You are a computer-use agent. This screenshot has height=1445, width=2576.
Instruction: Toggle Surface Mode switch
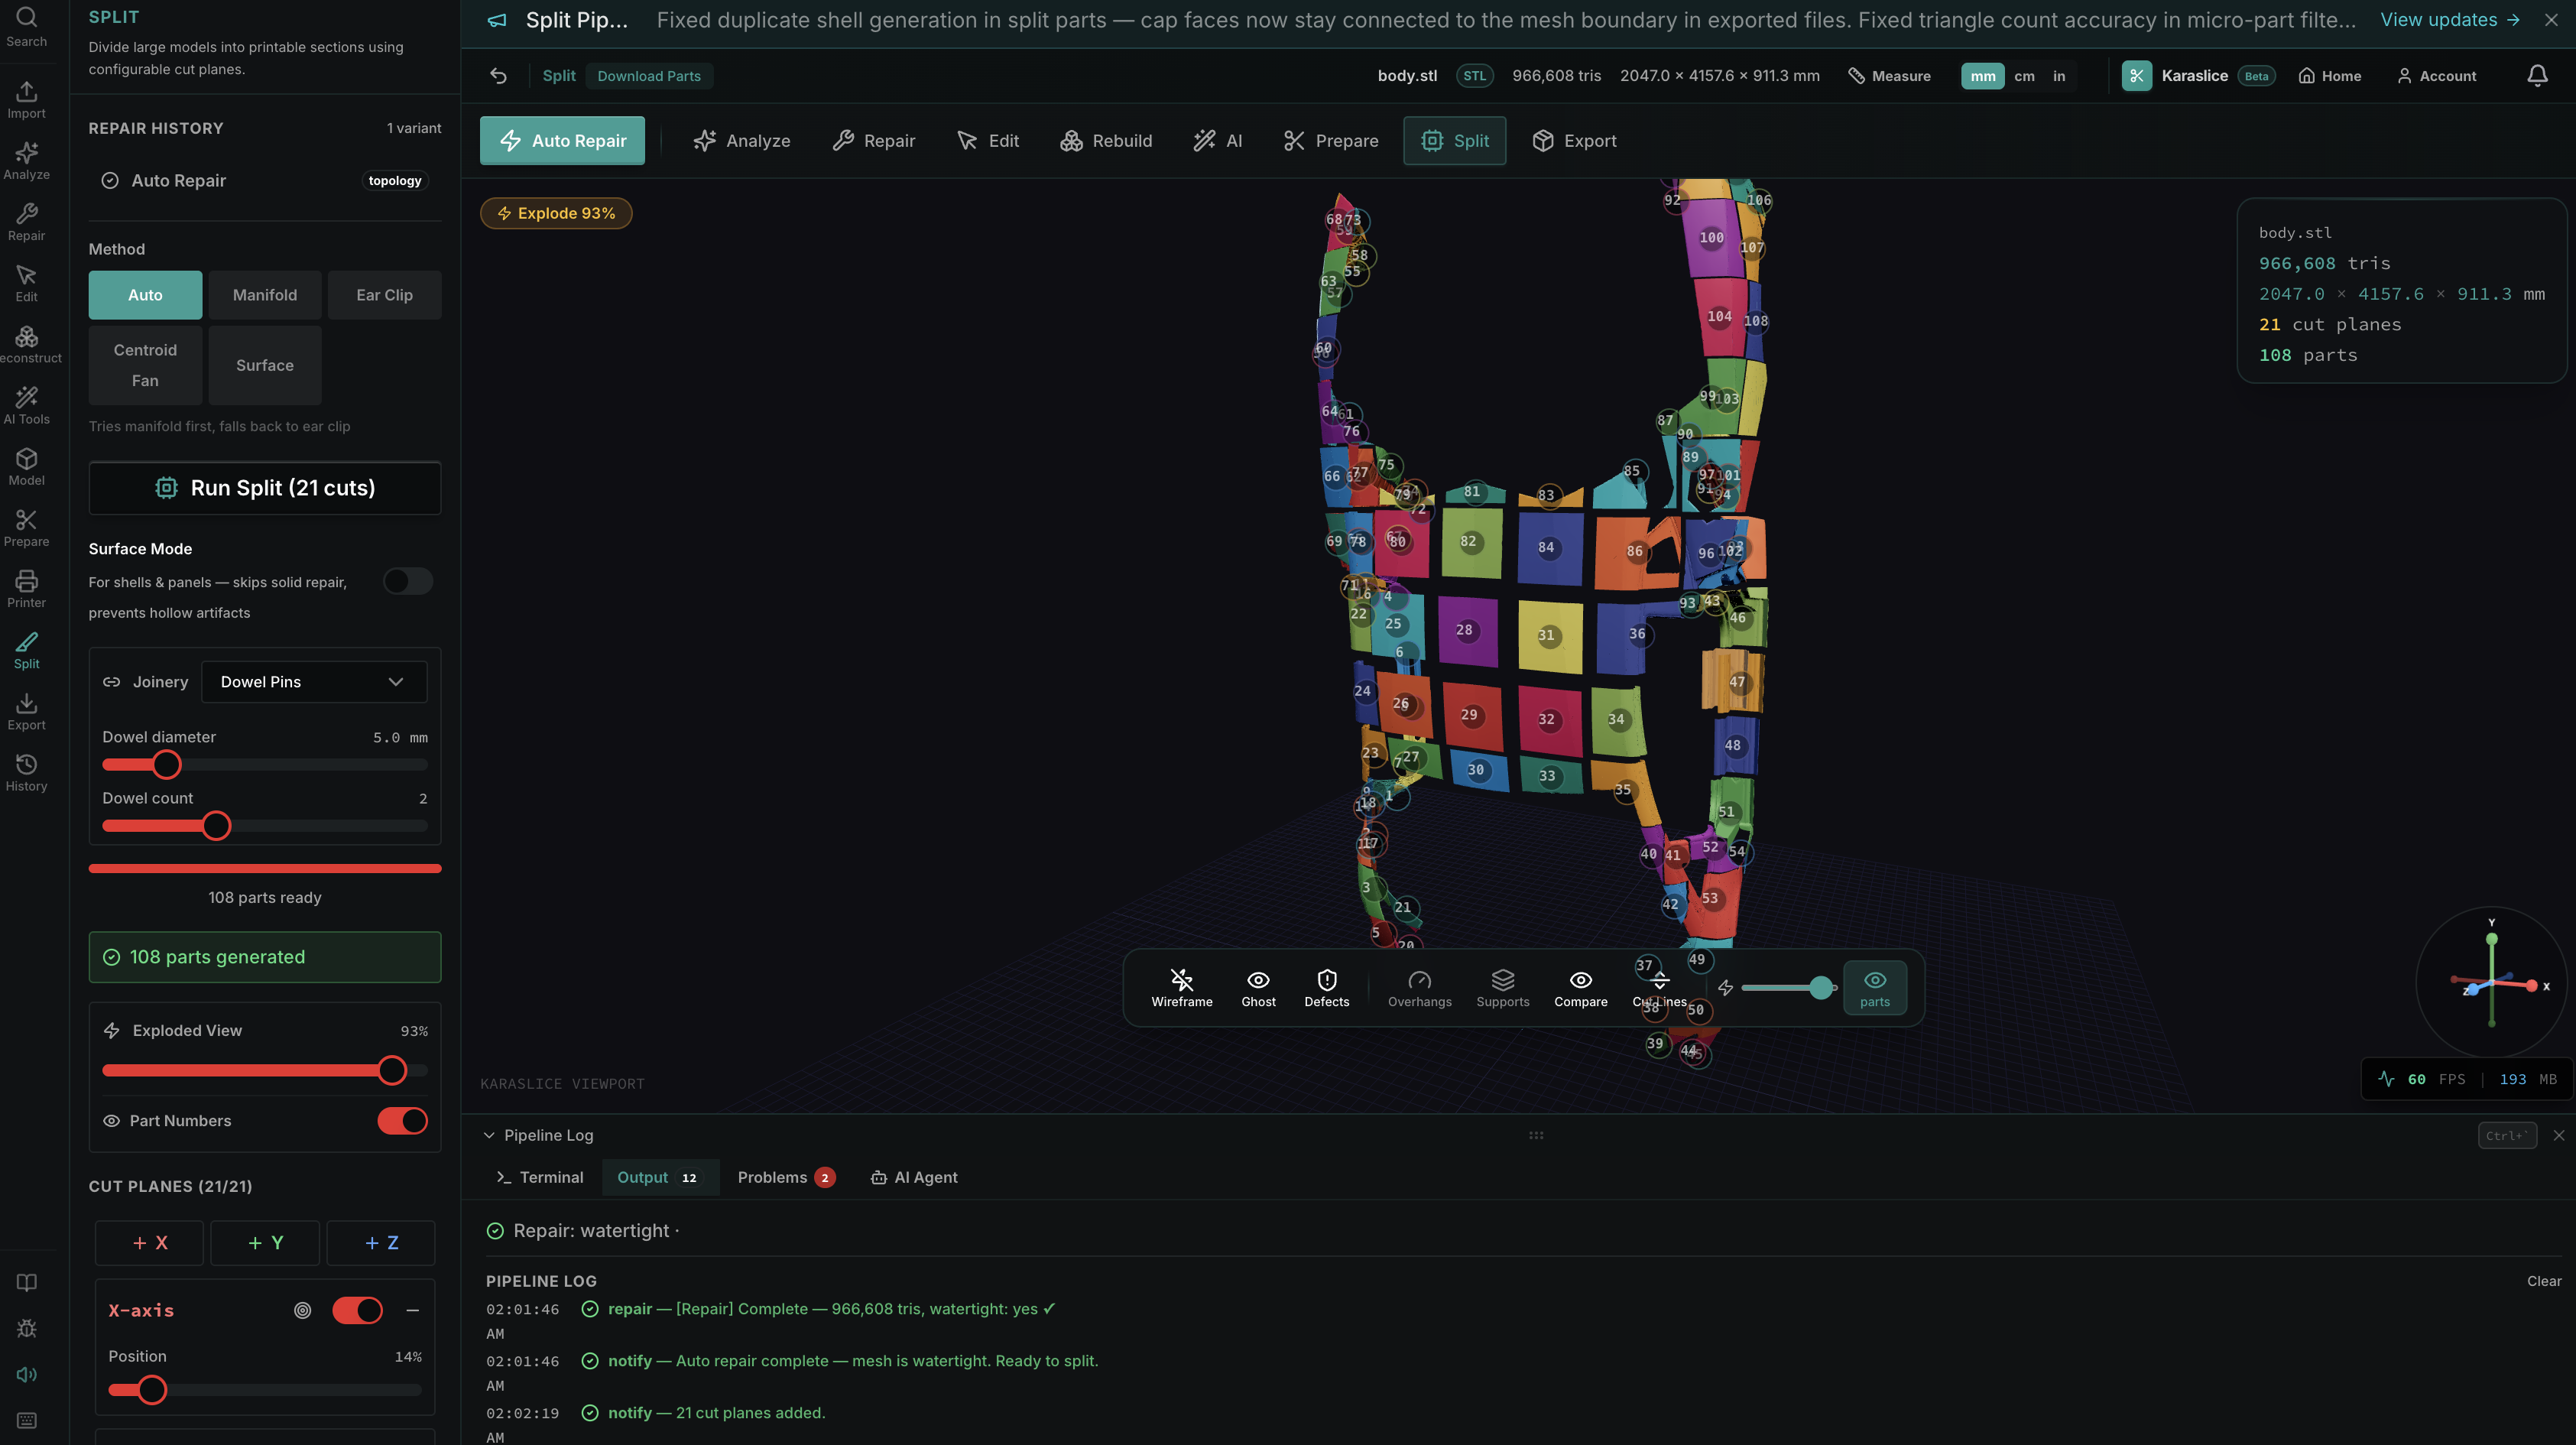tap(408, 581)
